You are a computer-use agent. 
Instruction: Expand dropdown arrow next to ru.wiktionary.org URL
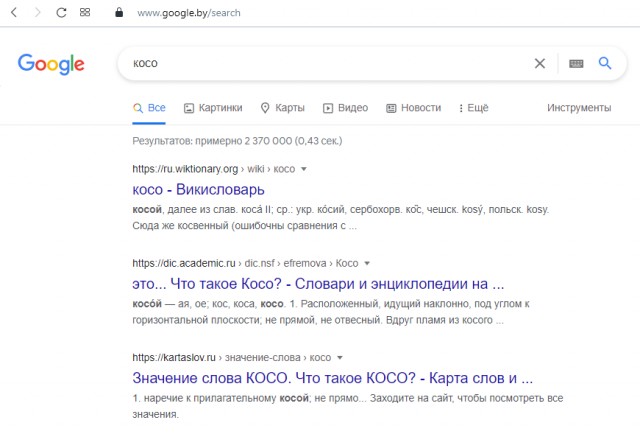304,169
